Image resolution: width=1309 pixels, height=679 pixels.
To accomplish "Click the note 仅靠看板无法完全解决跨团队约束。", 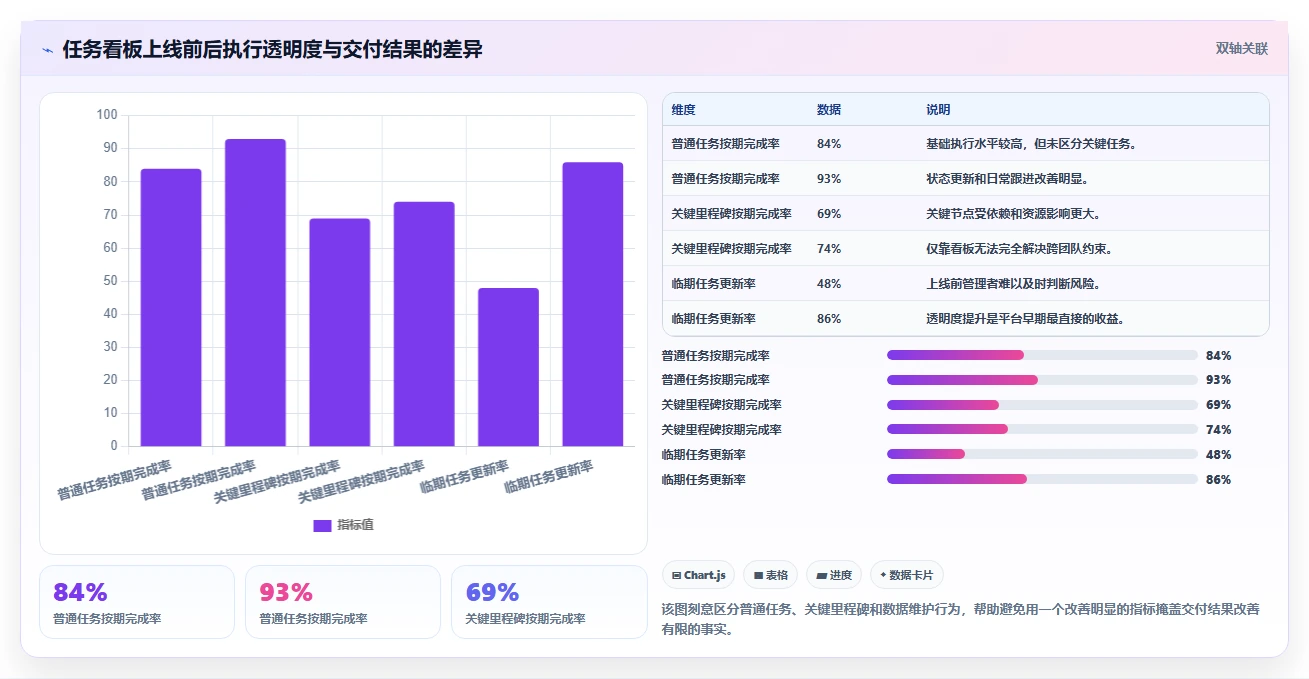I will coord(1020,249).
